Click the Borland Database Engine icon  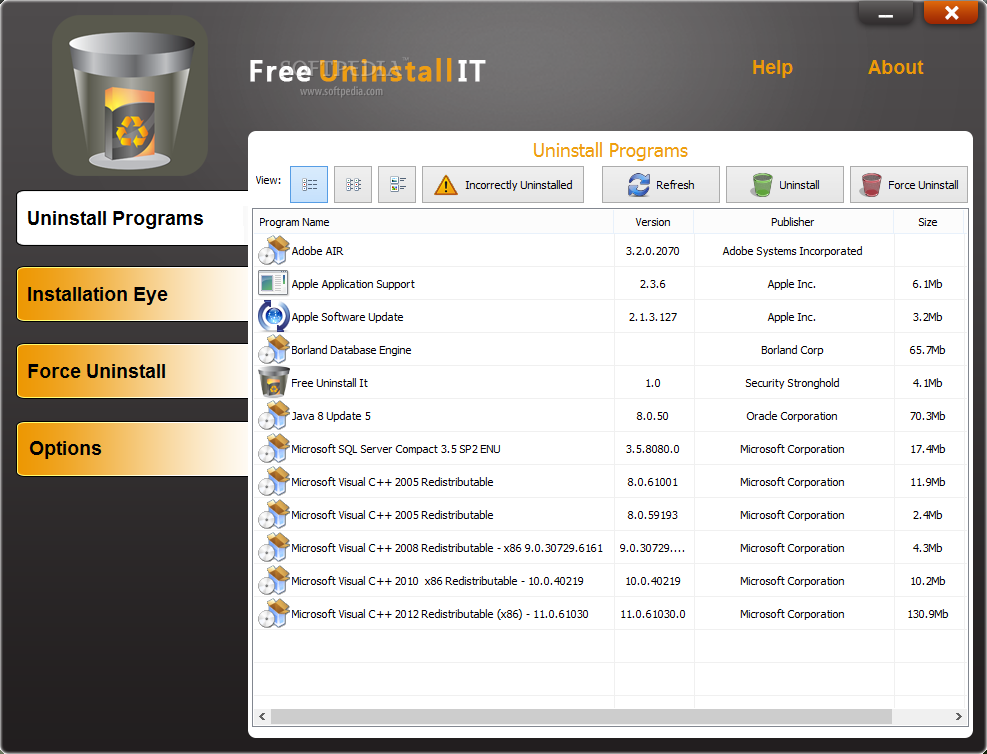tap(274, 349)
